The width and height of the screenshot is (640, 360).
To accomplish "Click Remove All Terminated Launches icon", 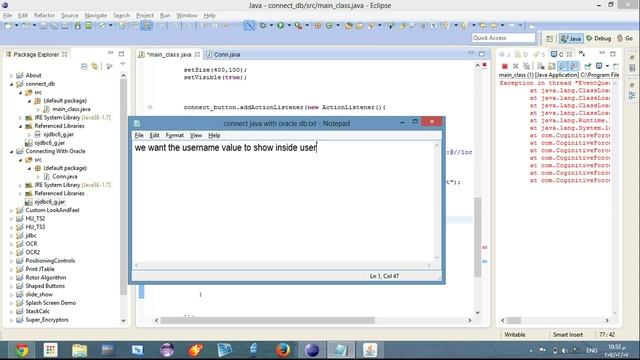I will 527,66.
